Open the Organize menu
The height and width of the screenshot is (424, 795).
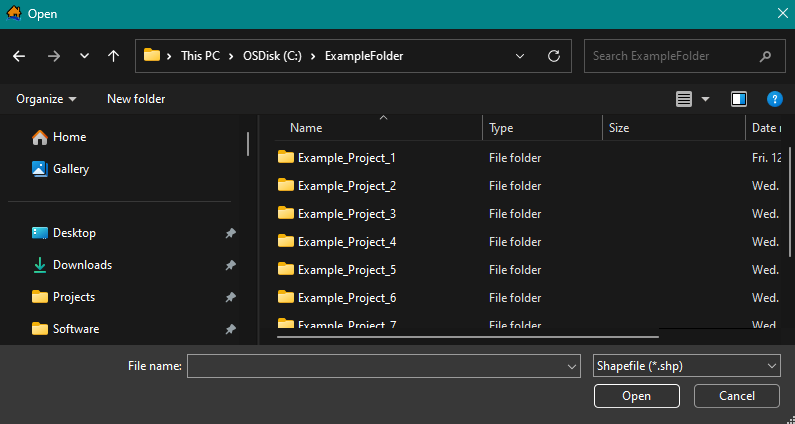pyautogui.click(x=46, y=99)
